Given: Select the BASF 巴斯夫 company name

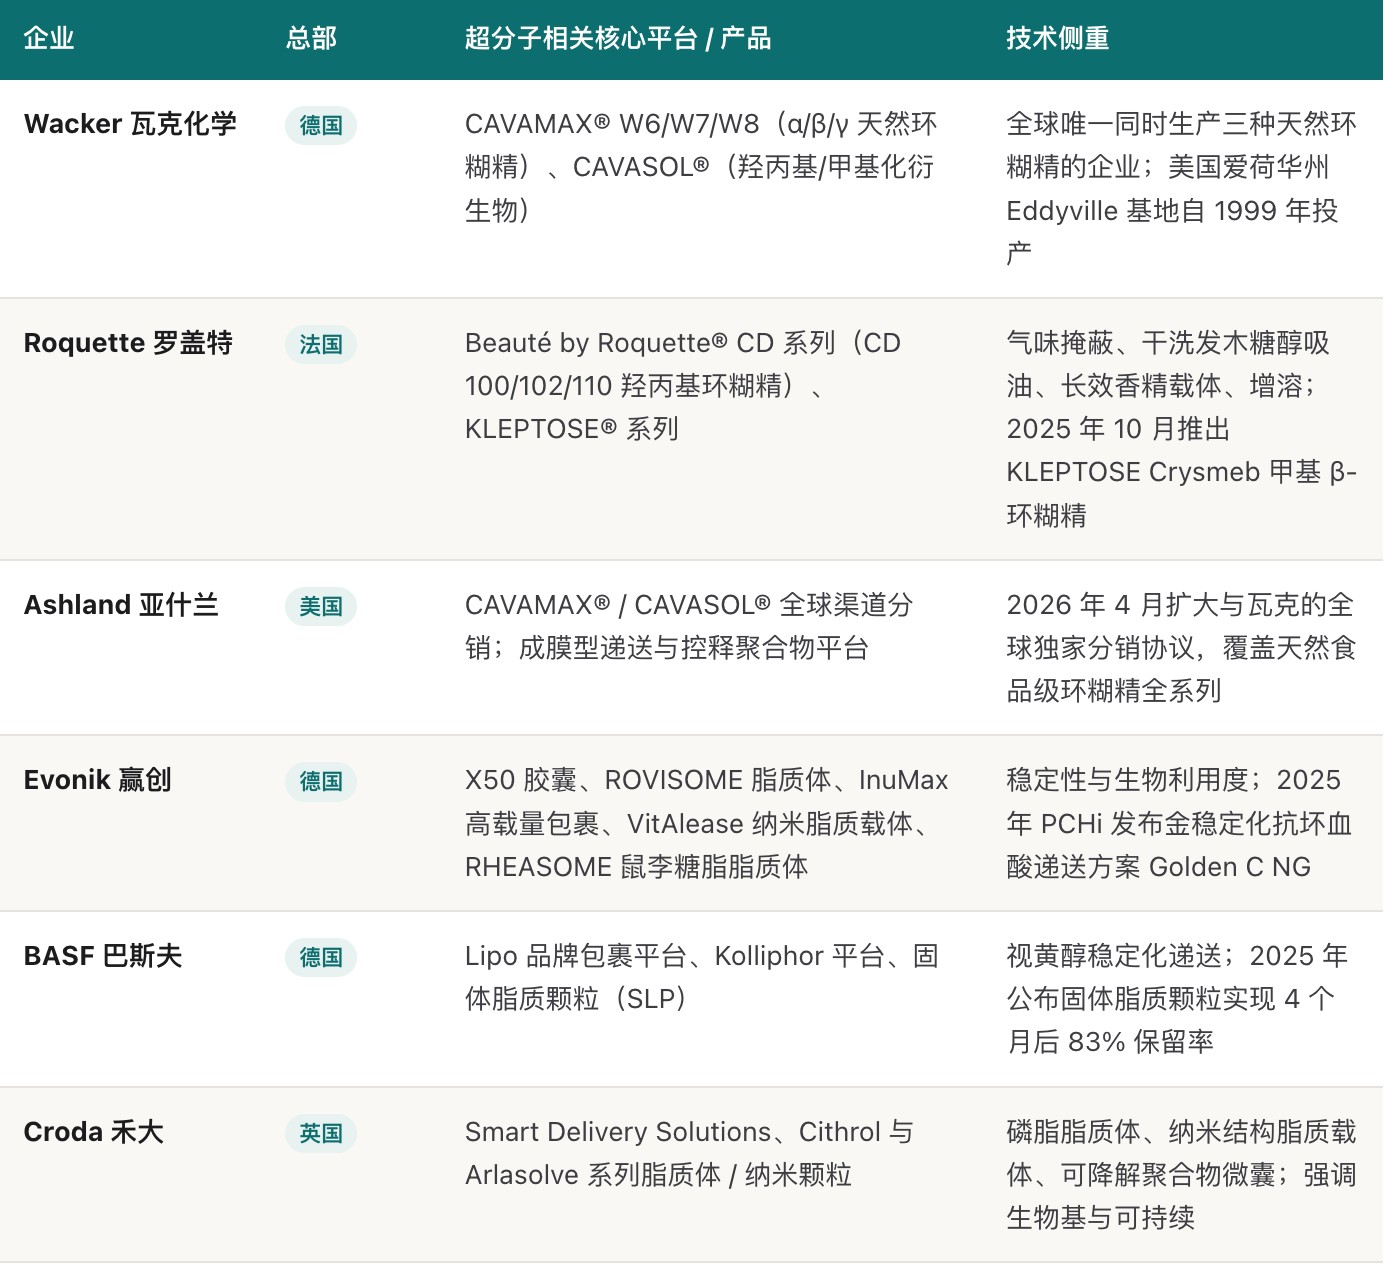Looking at the screenshot, I should (103, 956).
